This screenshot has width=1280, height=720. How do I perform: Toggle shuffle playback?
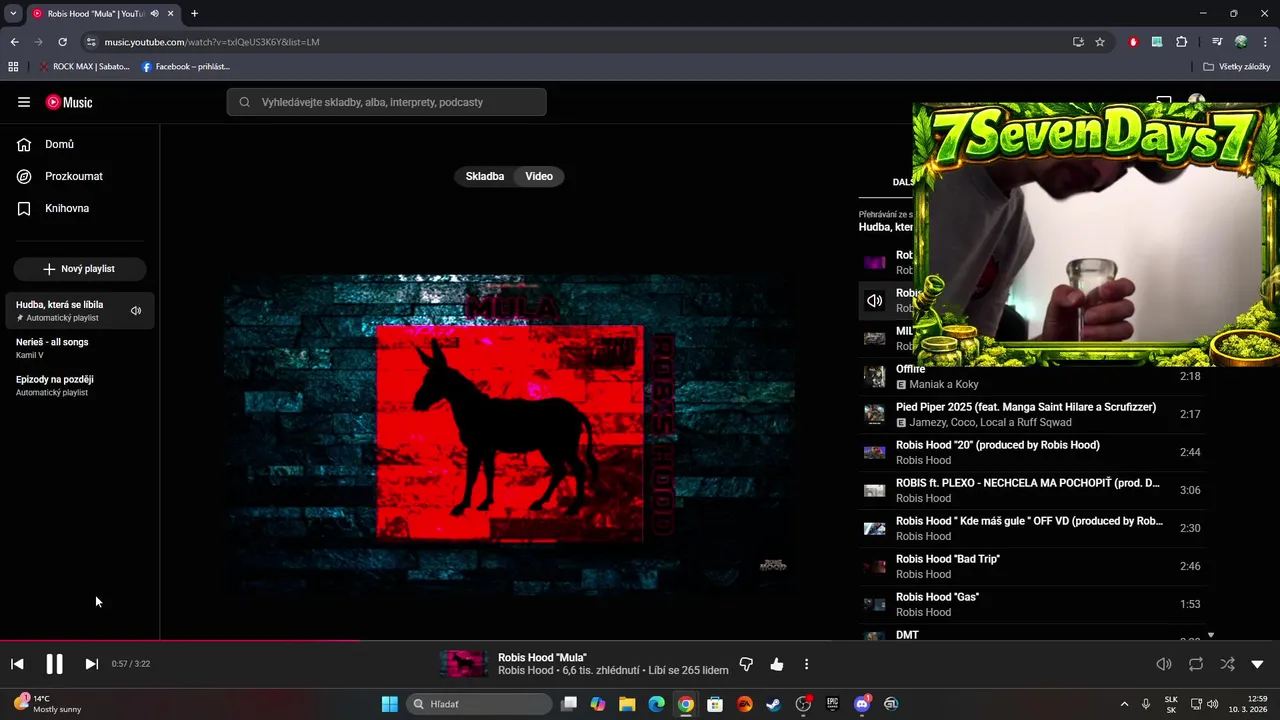click(x=1227, y=664)
